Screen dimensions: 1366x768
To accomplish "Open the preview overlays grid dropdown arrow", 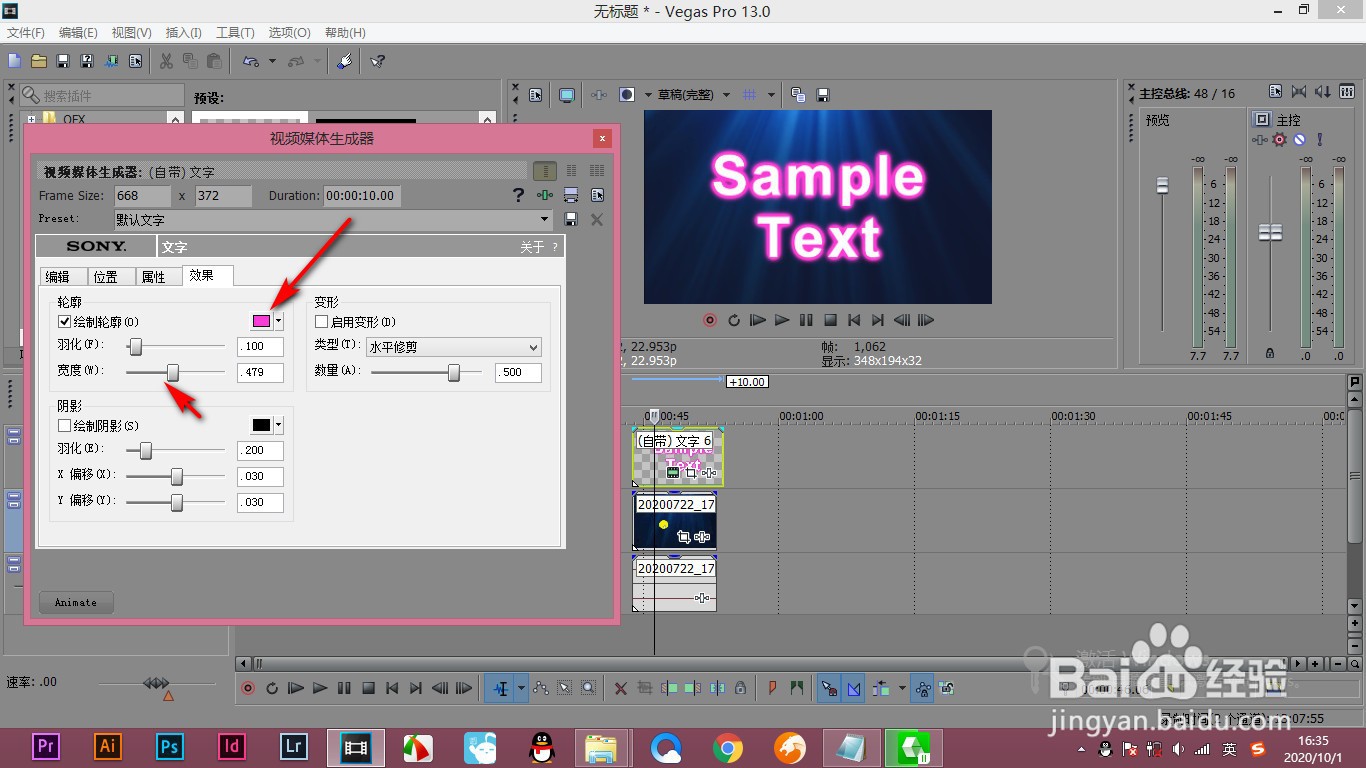I will point(771,95).
